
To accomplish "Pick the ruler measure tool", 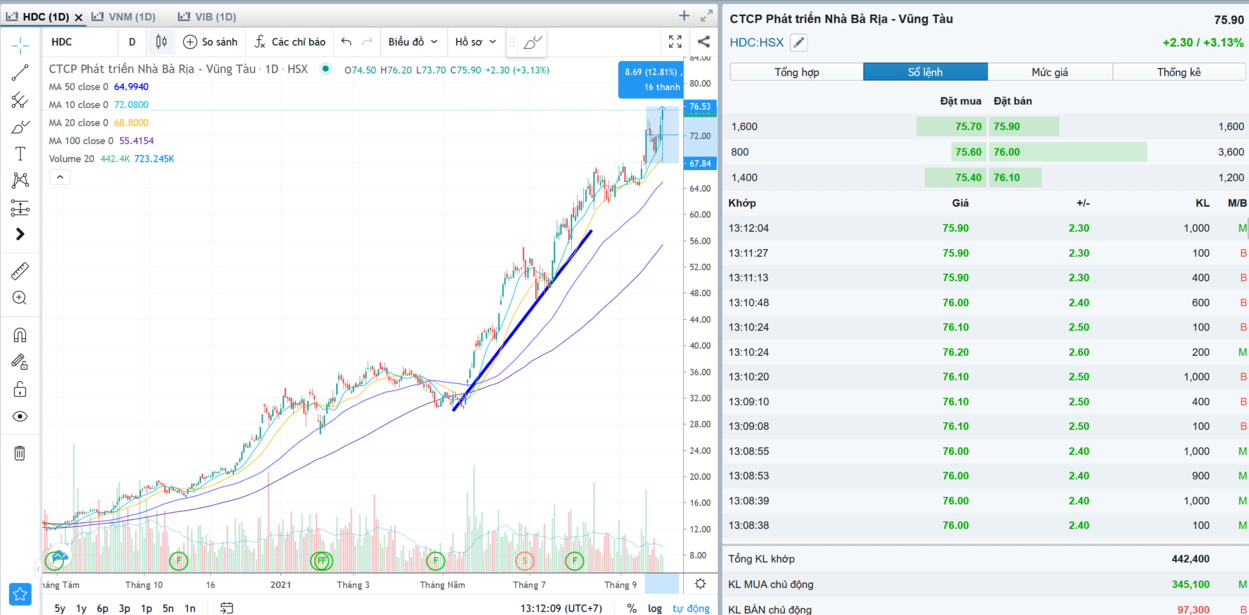I will 20,271.
